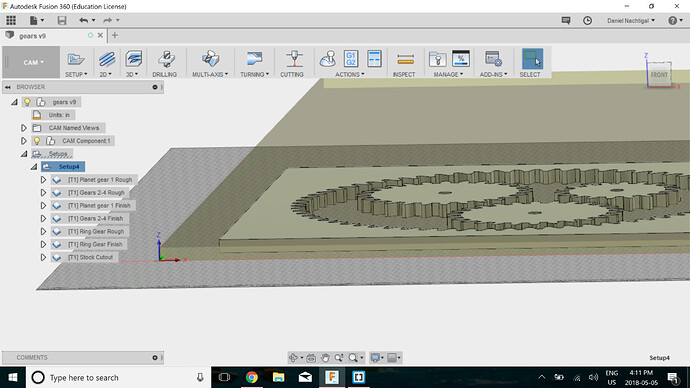Expand CAM Named Views folder
Screen dimensions: 690x388
point(24,128)
